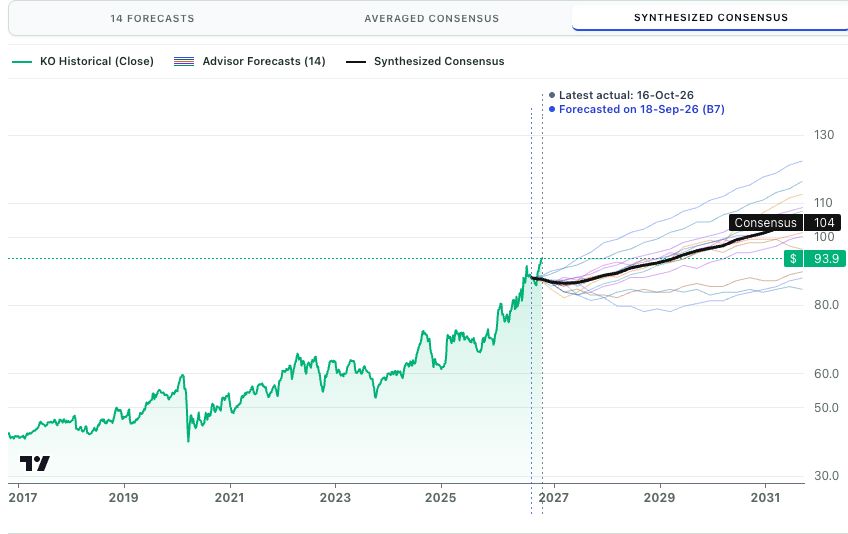Click the green $ 93.9 price label
This screenshot has width=848, height=534.
tap(814, 259)
